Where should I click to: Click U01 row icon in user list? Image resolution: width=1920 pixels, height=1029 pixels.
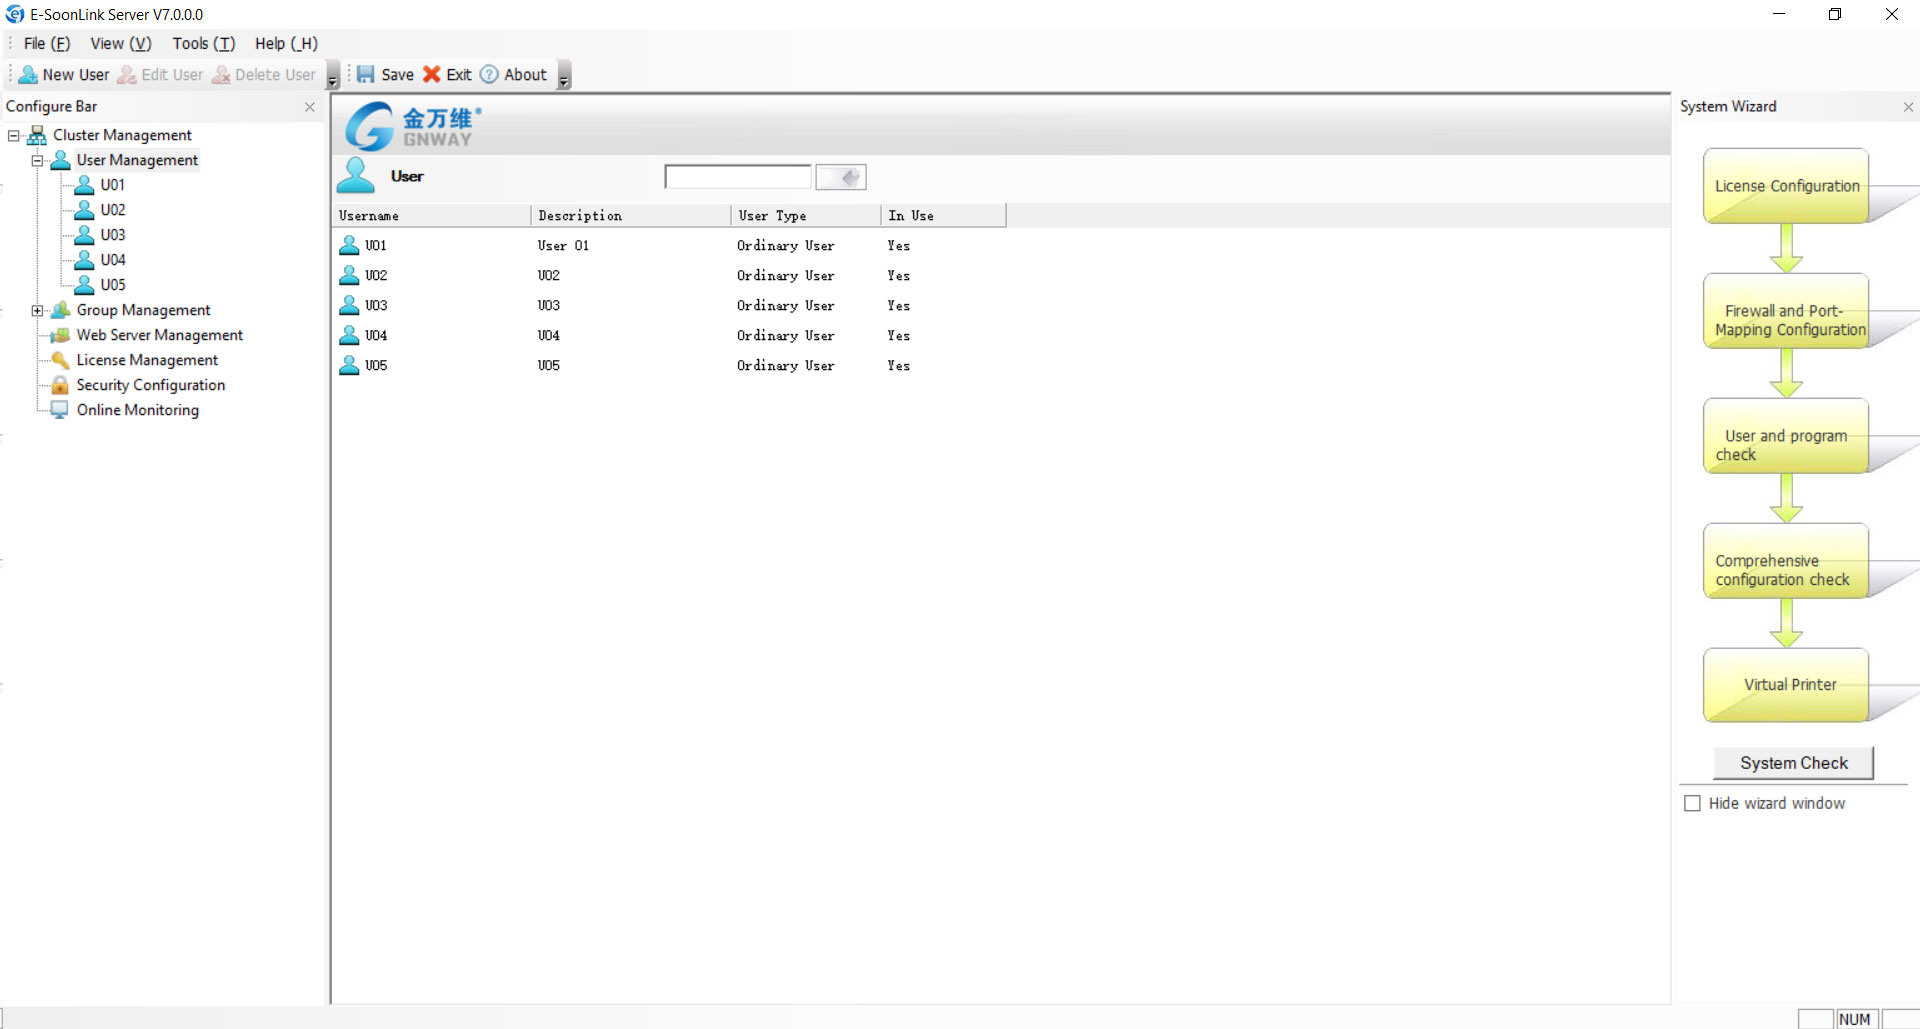click(349, 245)
